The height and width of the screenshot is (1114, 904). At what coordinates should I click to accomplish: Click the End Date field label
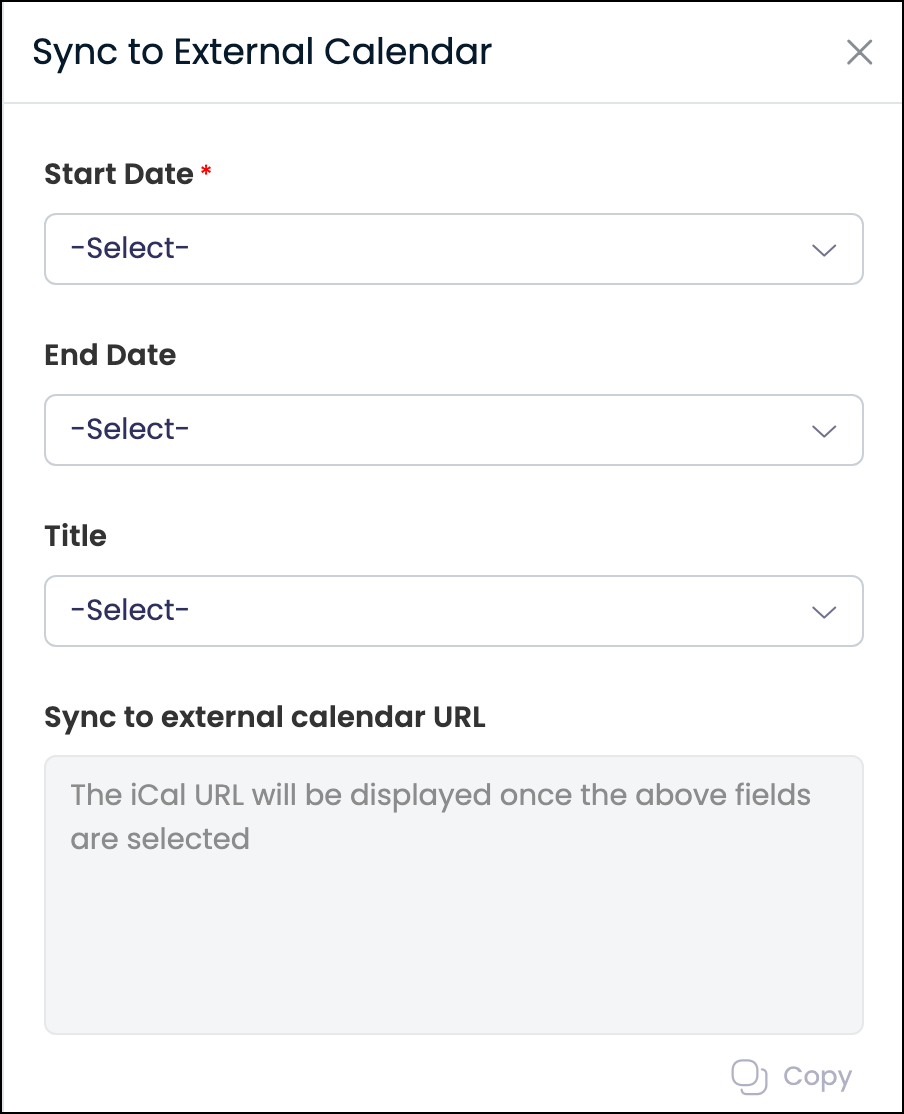pos(110,355)
